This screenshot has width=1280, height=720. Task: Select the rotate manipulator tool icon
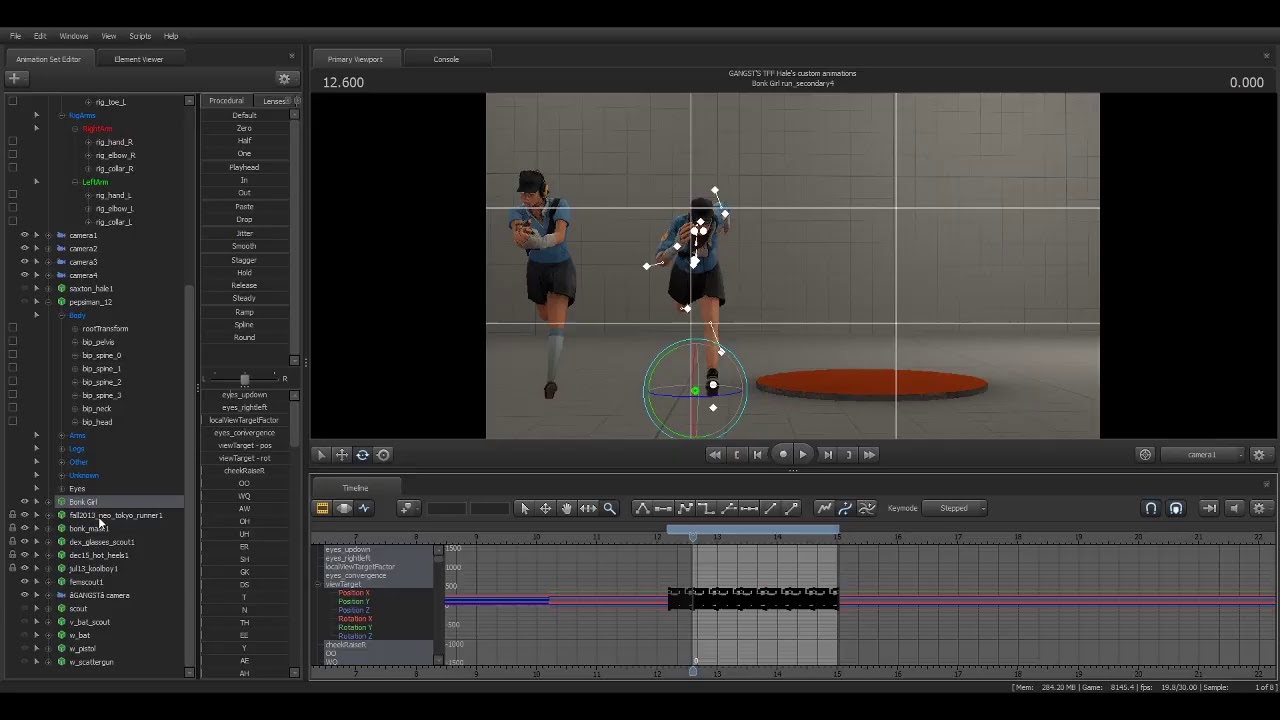pos(362,455)
